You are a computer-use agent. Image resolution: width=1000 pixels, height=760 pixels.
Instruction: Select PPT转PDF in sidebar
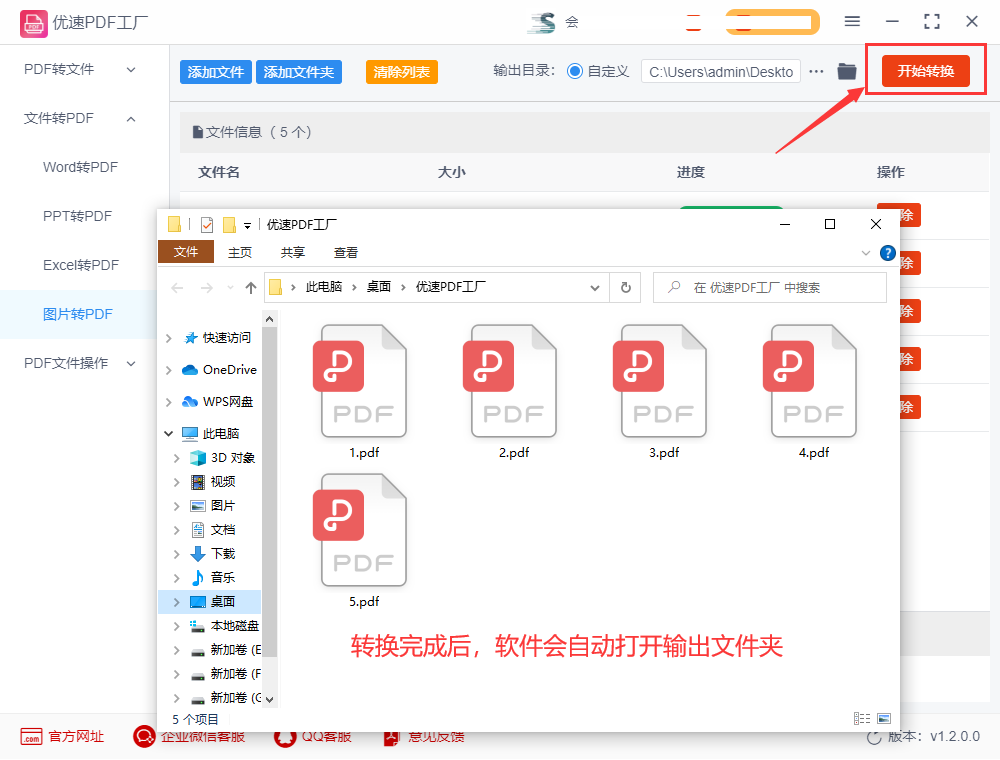[x=77, y=216]
